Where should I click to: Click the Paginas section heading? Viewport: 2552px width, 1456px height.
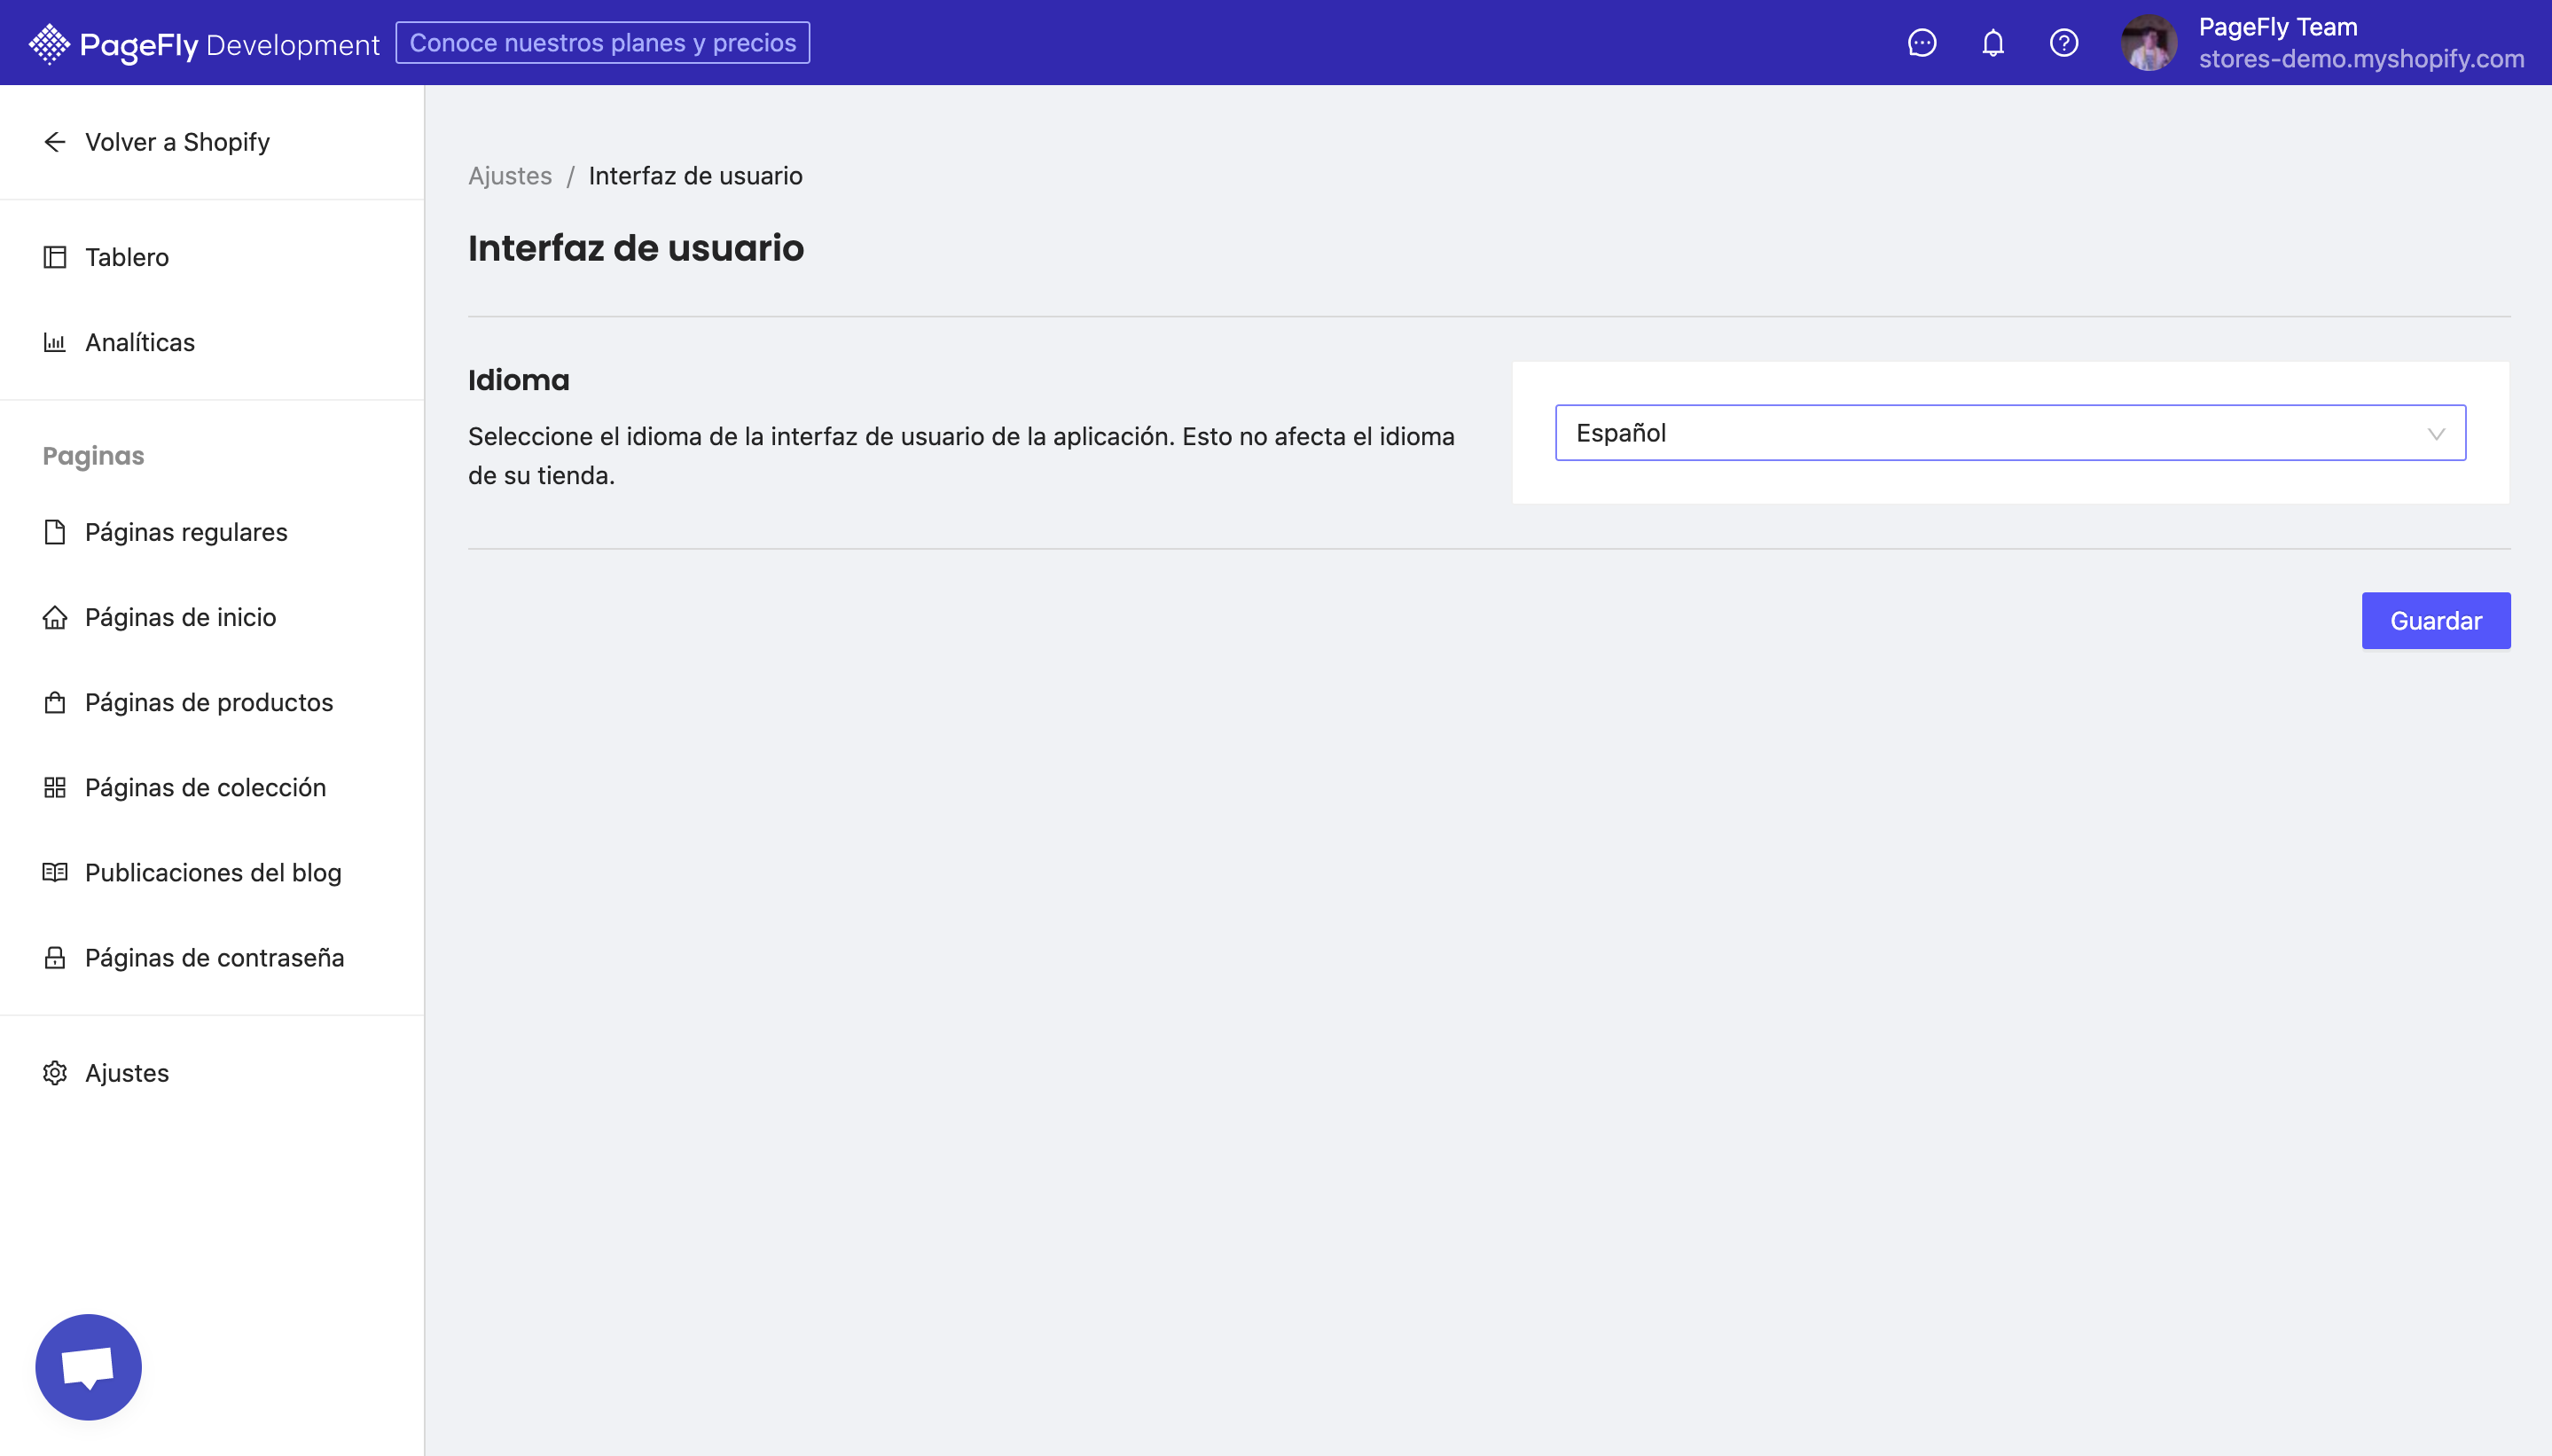point(93,456)
